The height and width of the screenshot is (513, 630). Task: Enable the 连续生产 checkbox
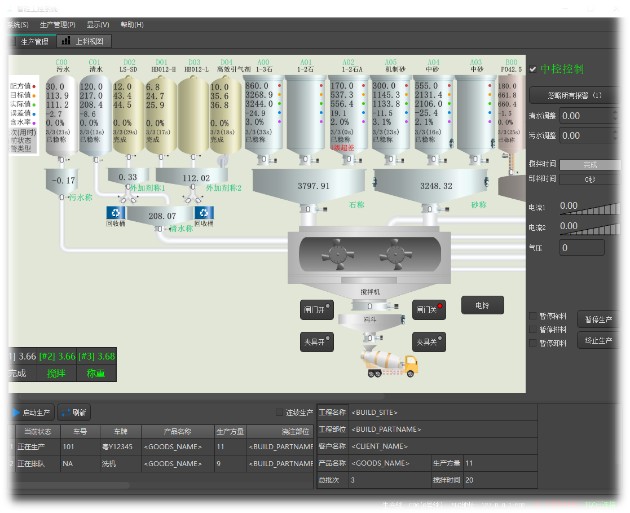[x=280, y=412]
